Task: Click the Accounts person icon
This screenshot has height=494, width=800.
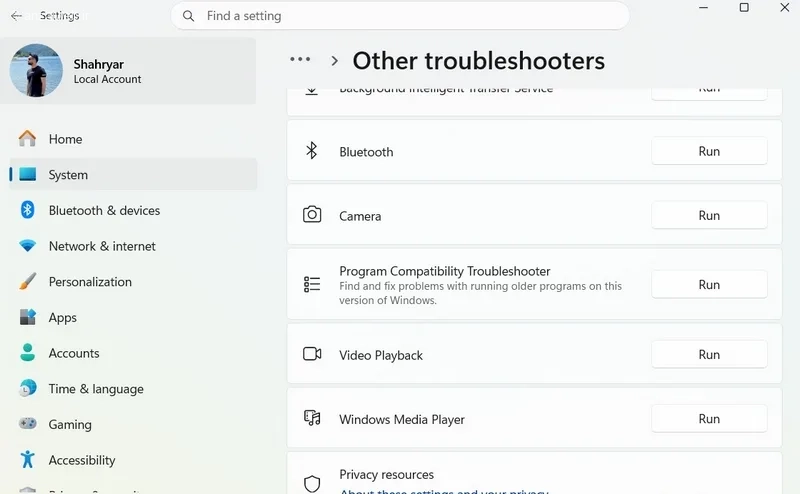Action: (x=28, y=353)
